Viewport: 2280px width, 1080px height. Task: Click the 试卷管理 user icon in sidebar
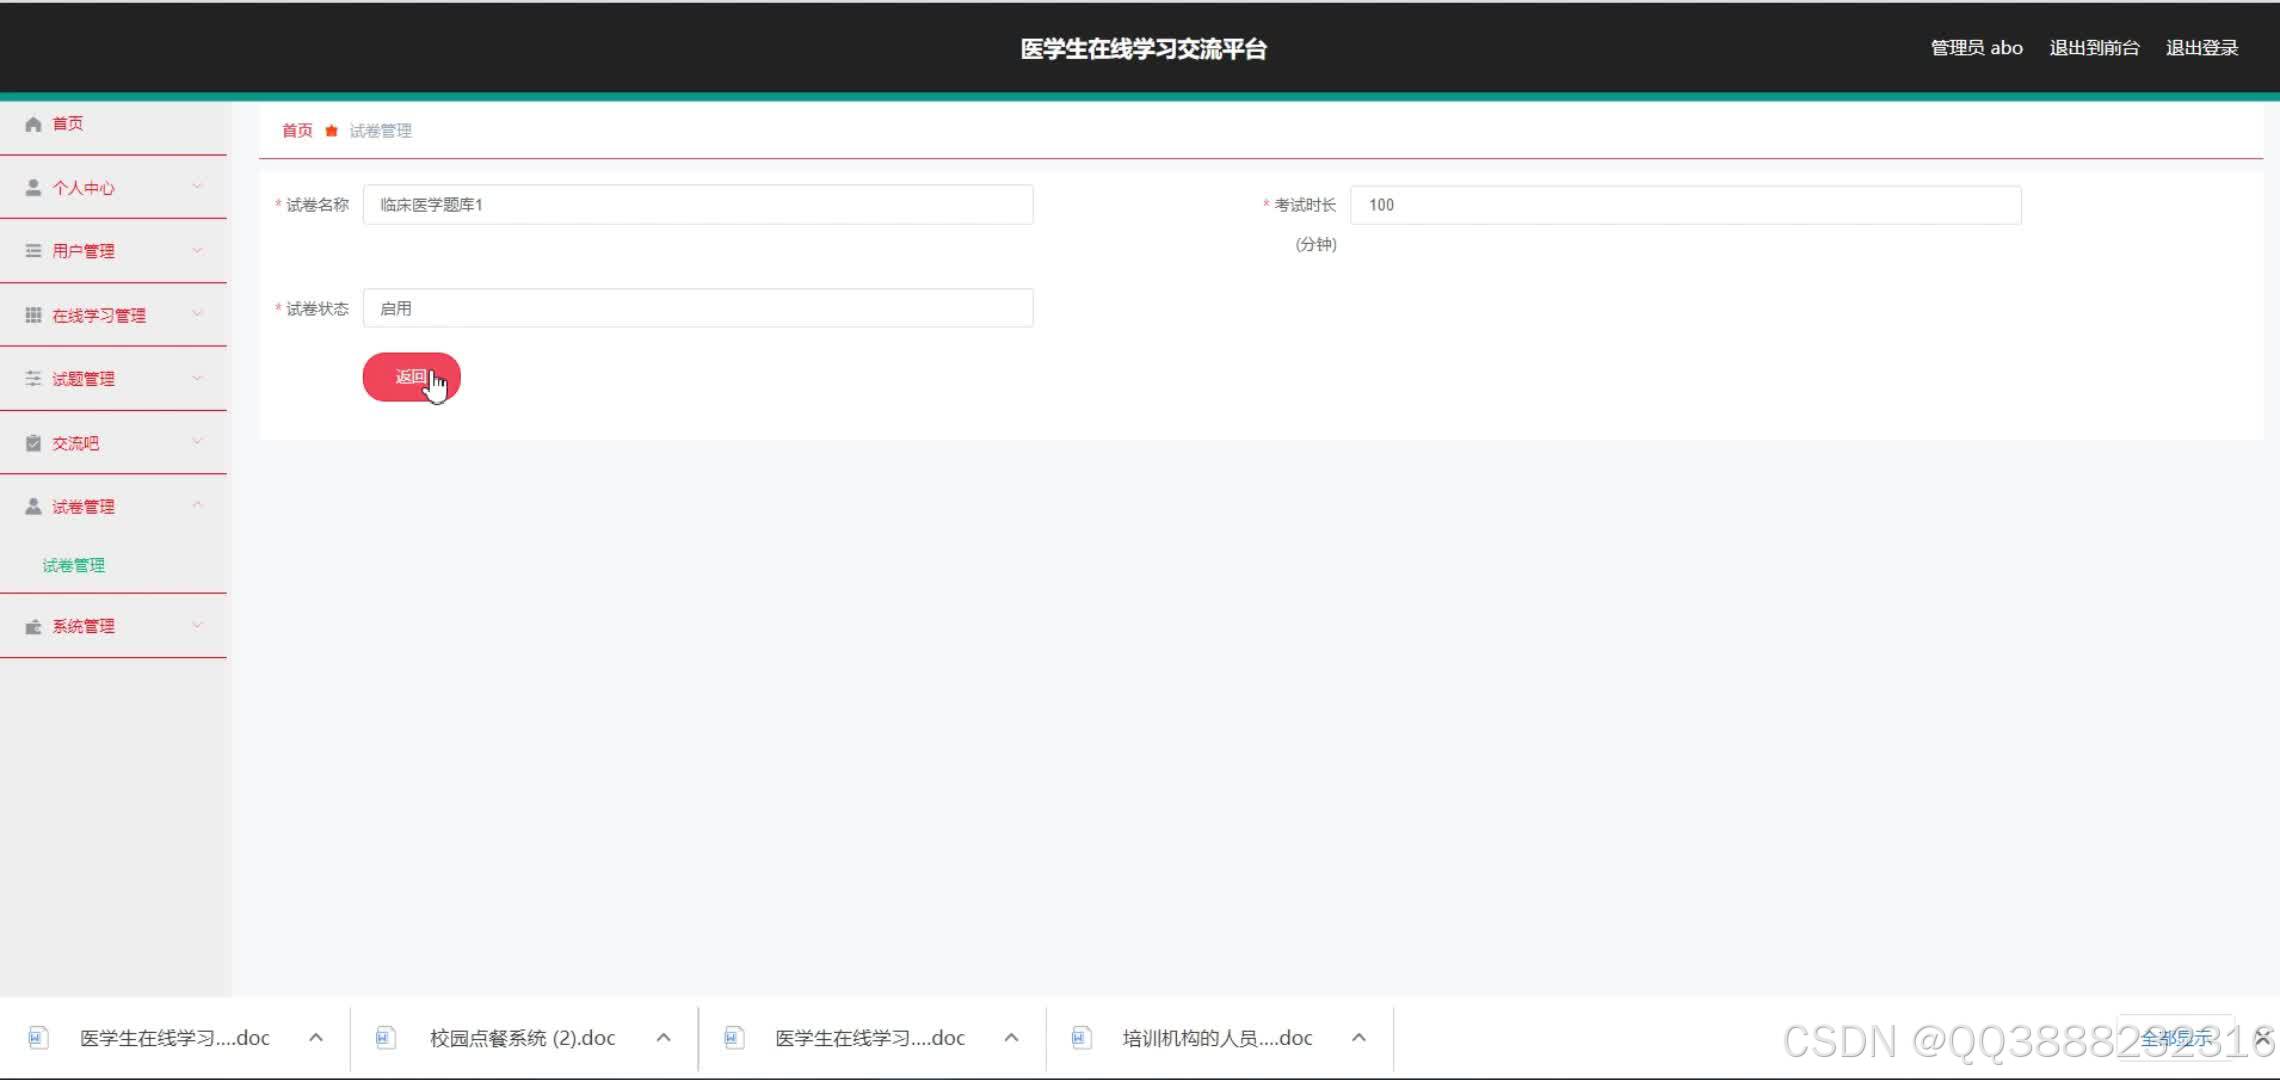[33, 506]
